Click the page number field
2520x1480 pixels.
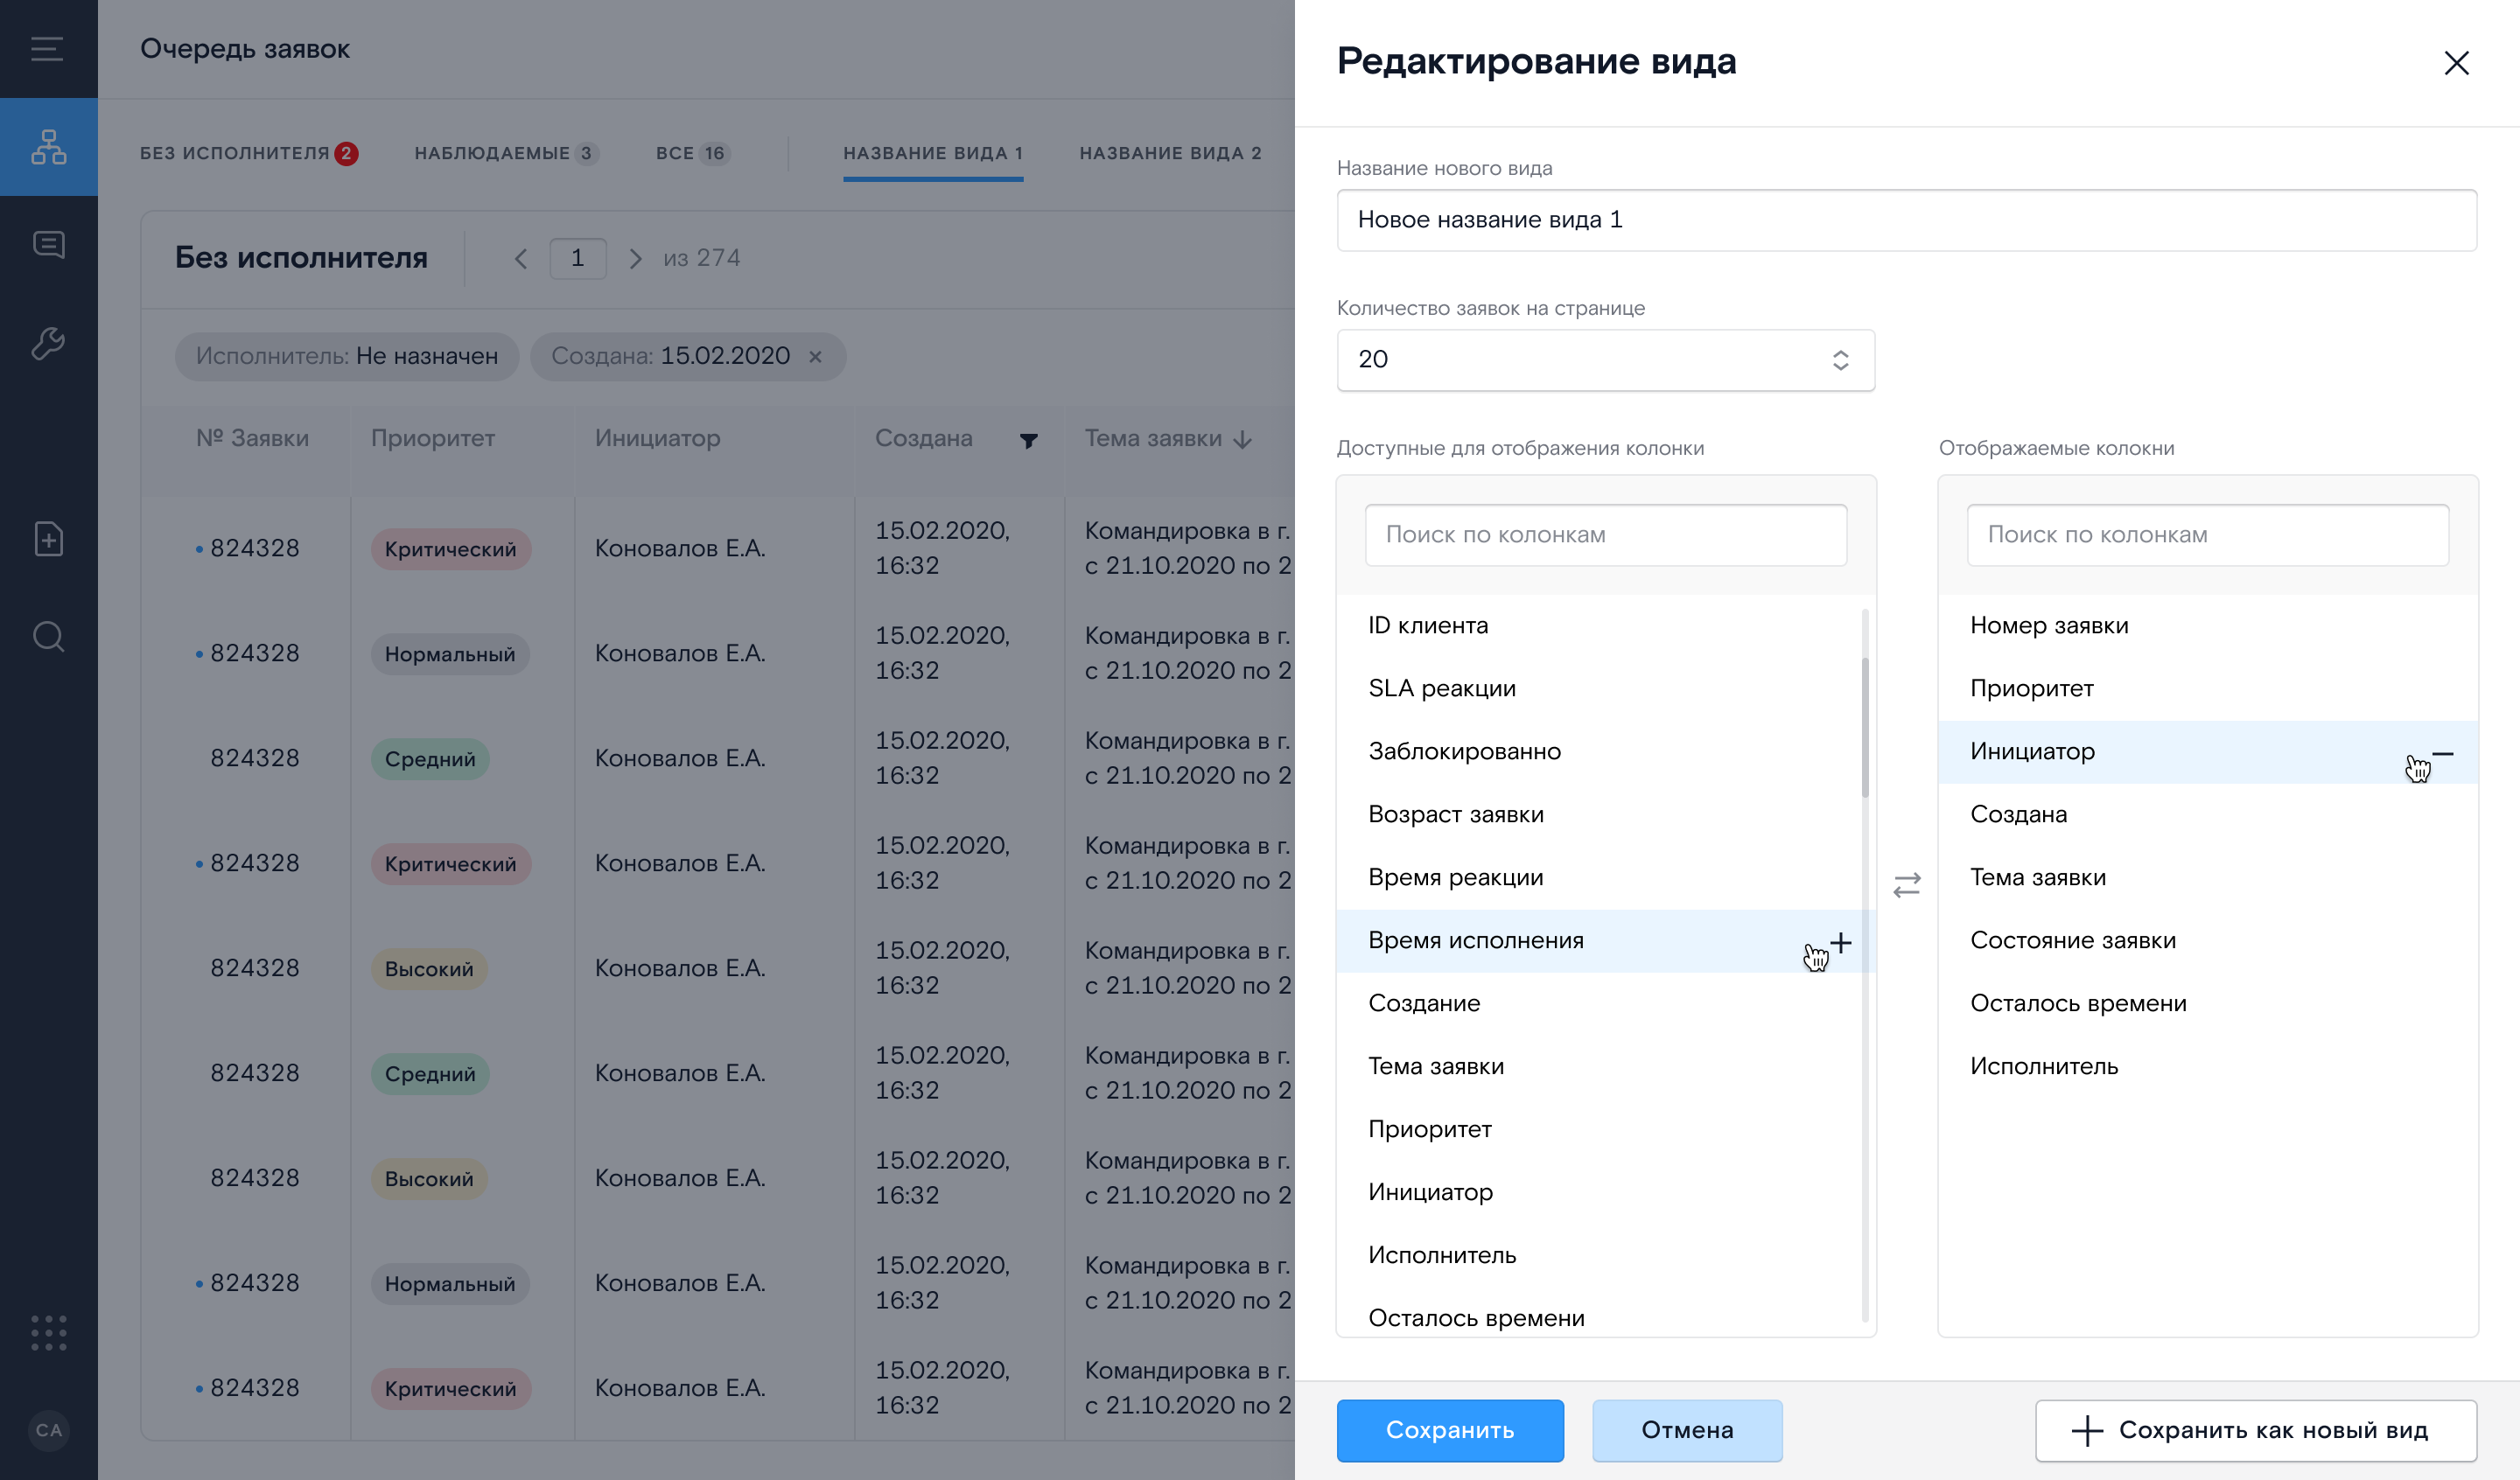point(578,259)
